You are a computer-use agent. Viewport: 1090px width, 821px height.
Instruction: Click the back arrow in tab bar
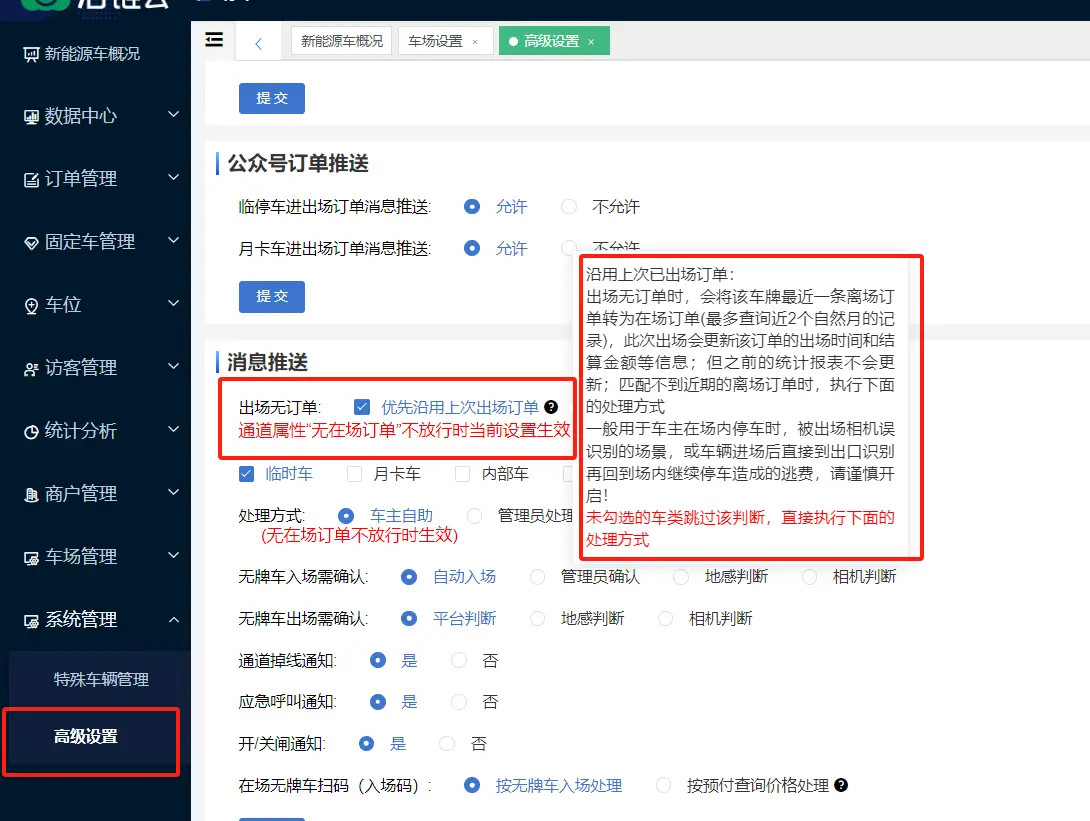pyautogui.click(x=259, y=42)
